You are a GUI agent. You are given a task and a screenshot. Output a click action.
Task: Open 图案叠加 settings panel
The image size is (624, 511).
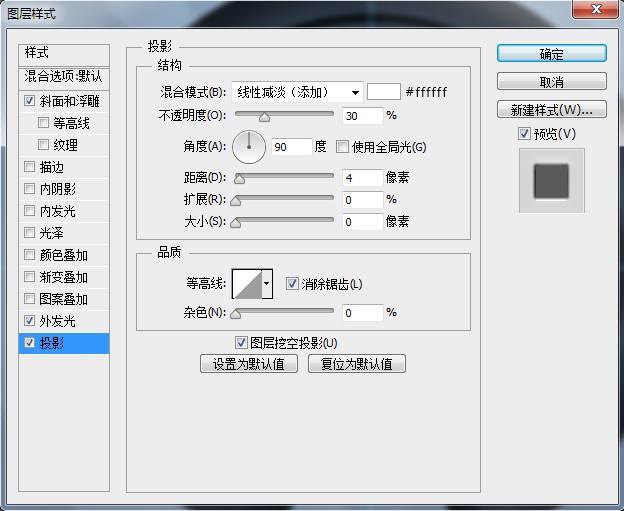tap(63, 299)
